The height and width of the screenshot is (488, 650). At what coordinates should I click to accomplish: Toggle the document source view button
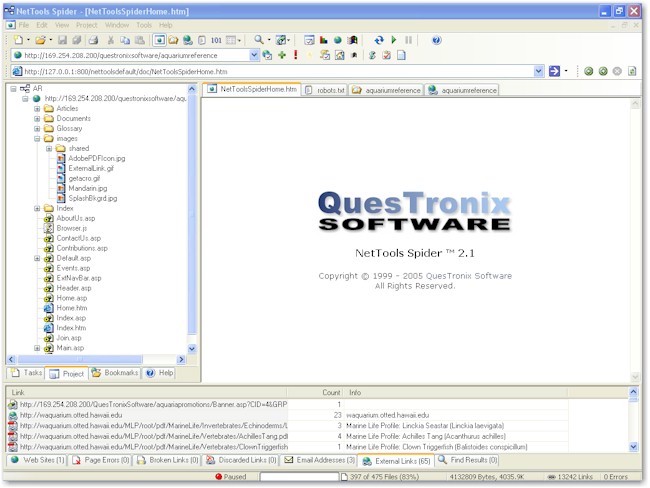(201, 40)
